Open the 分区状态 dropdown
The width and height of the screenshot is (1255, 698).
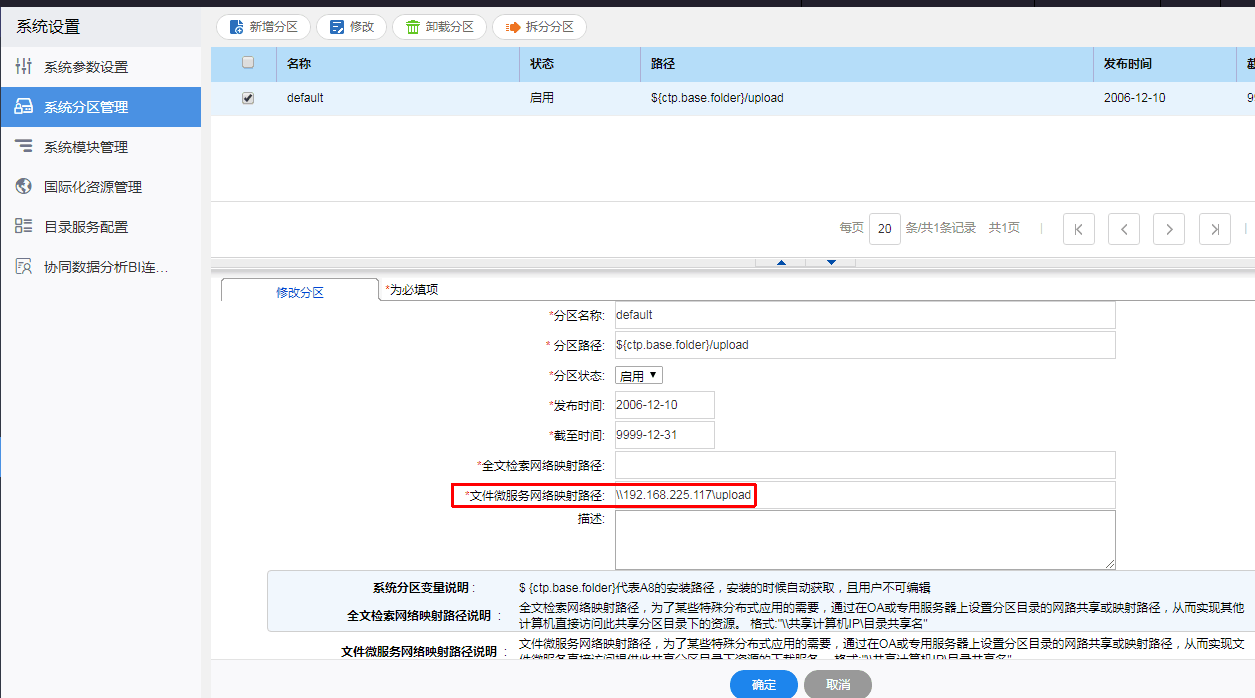click(639, 376)
